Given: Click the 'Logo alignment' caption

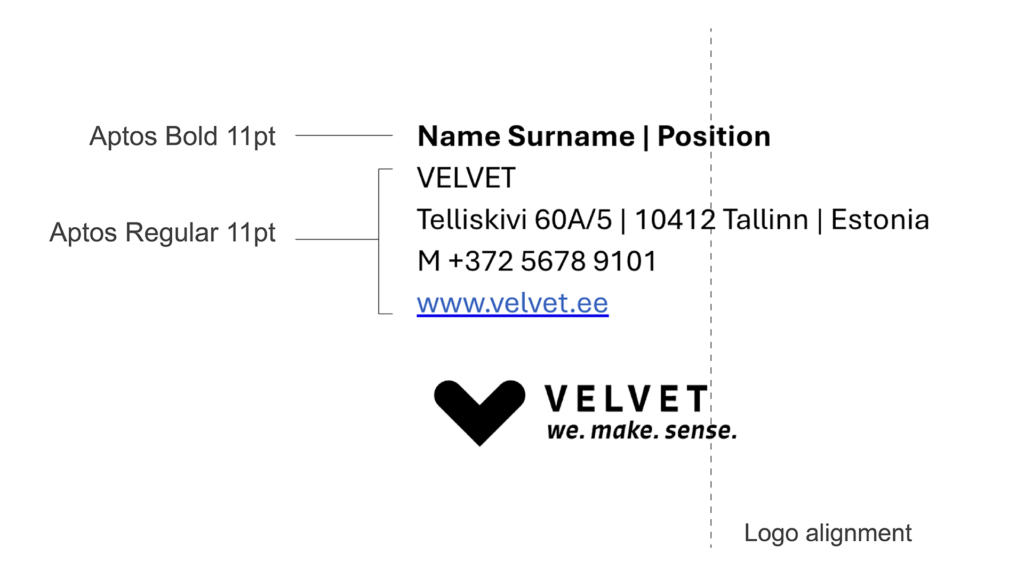Looking at the screenshot, I should pyautogui.click(x=827, y=533).
